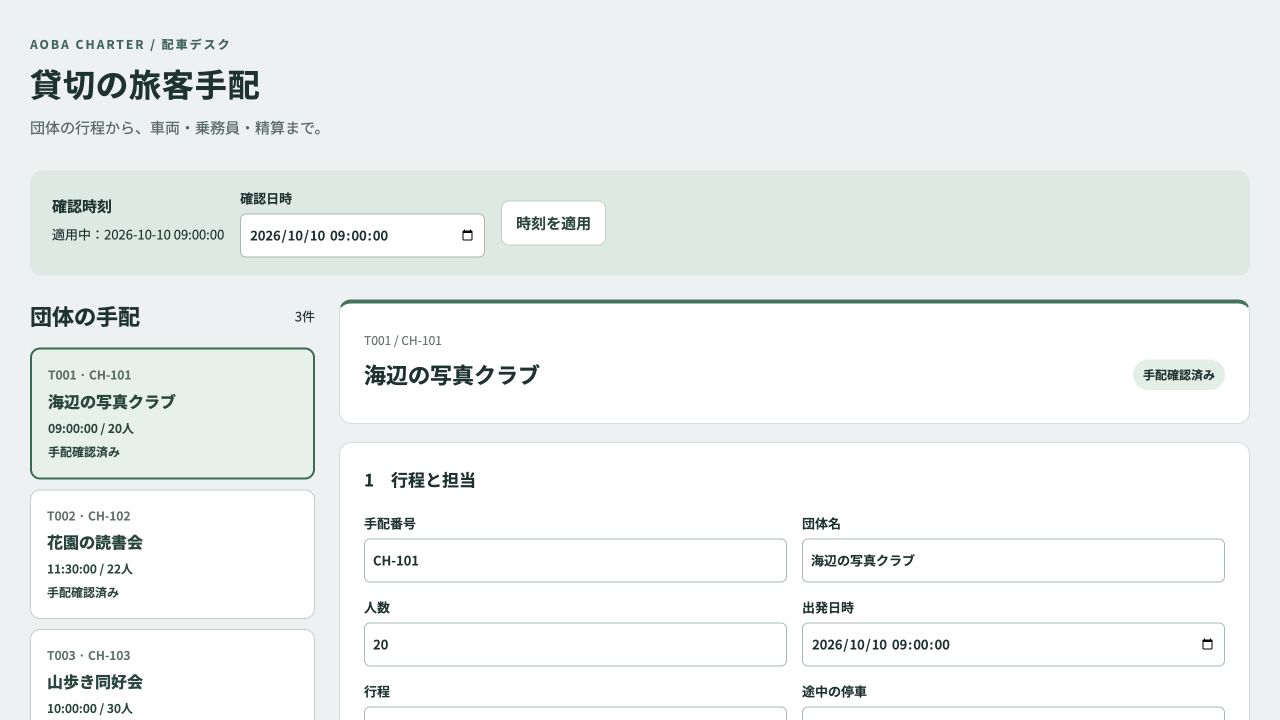The height and width of the screenshot is (720, 1280).
Task: Click the 行程 field label
Action: click(x=377, y=692)
